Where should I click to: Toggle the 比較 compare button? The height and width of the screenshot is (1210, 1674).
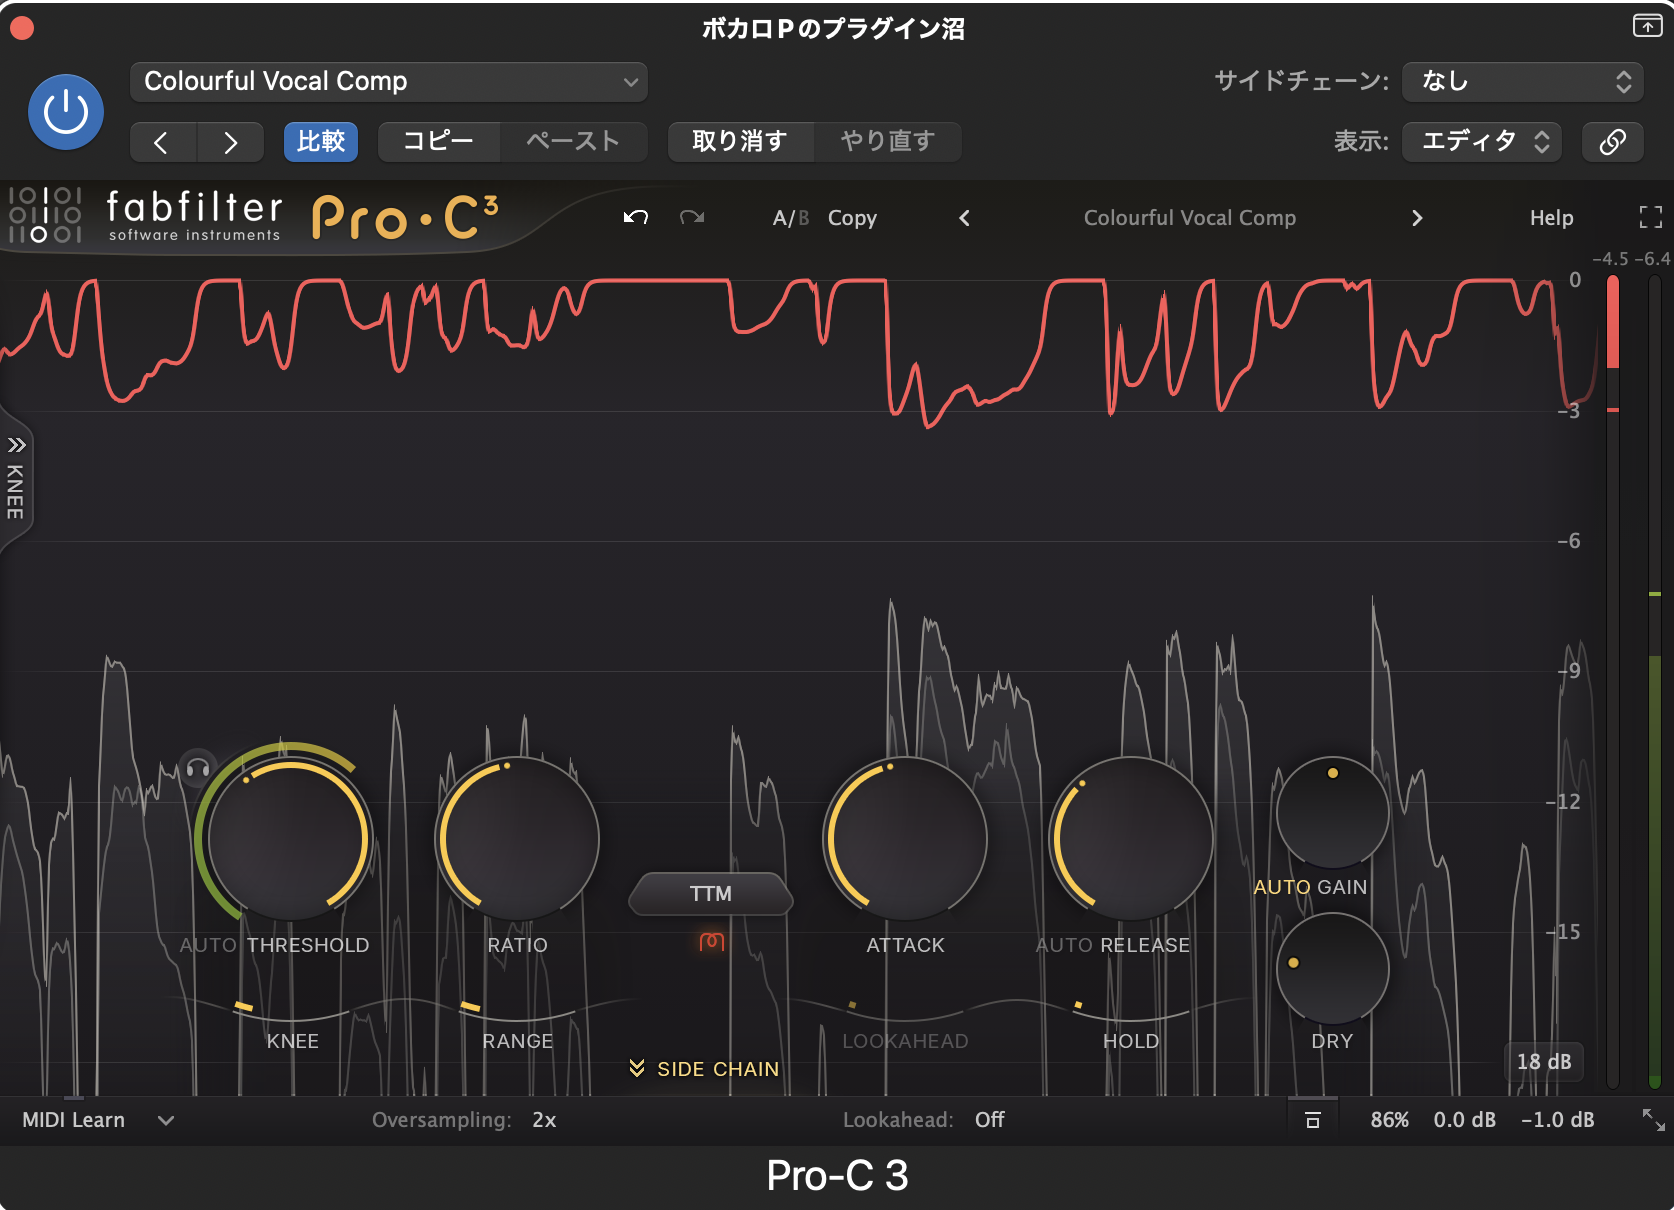click(321, 142)
